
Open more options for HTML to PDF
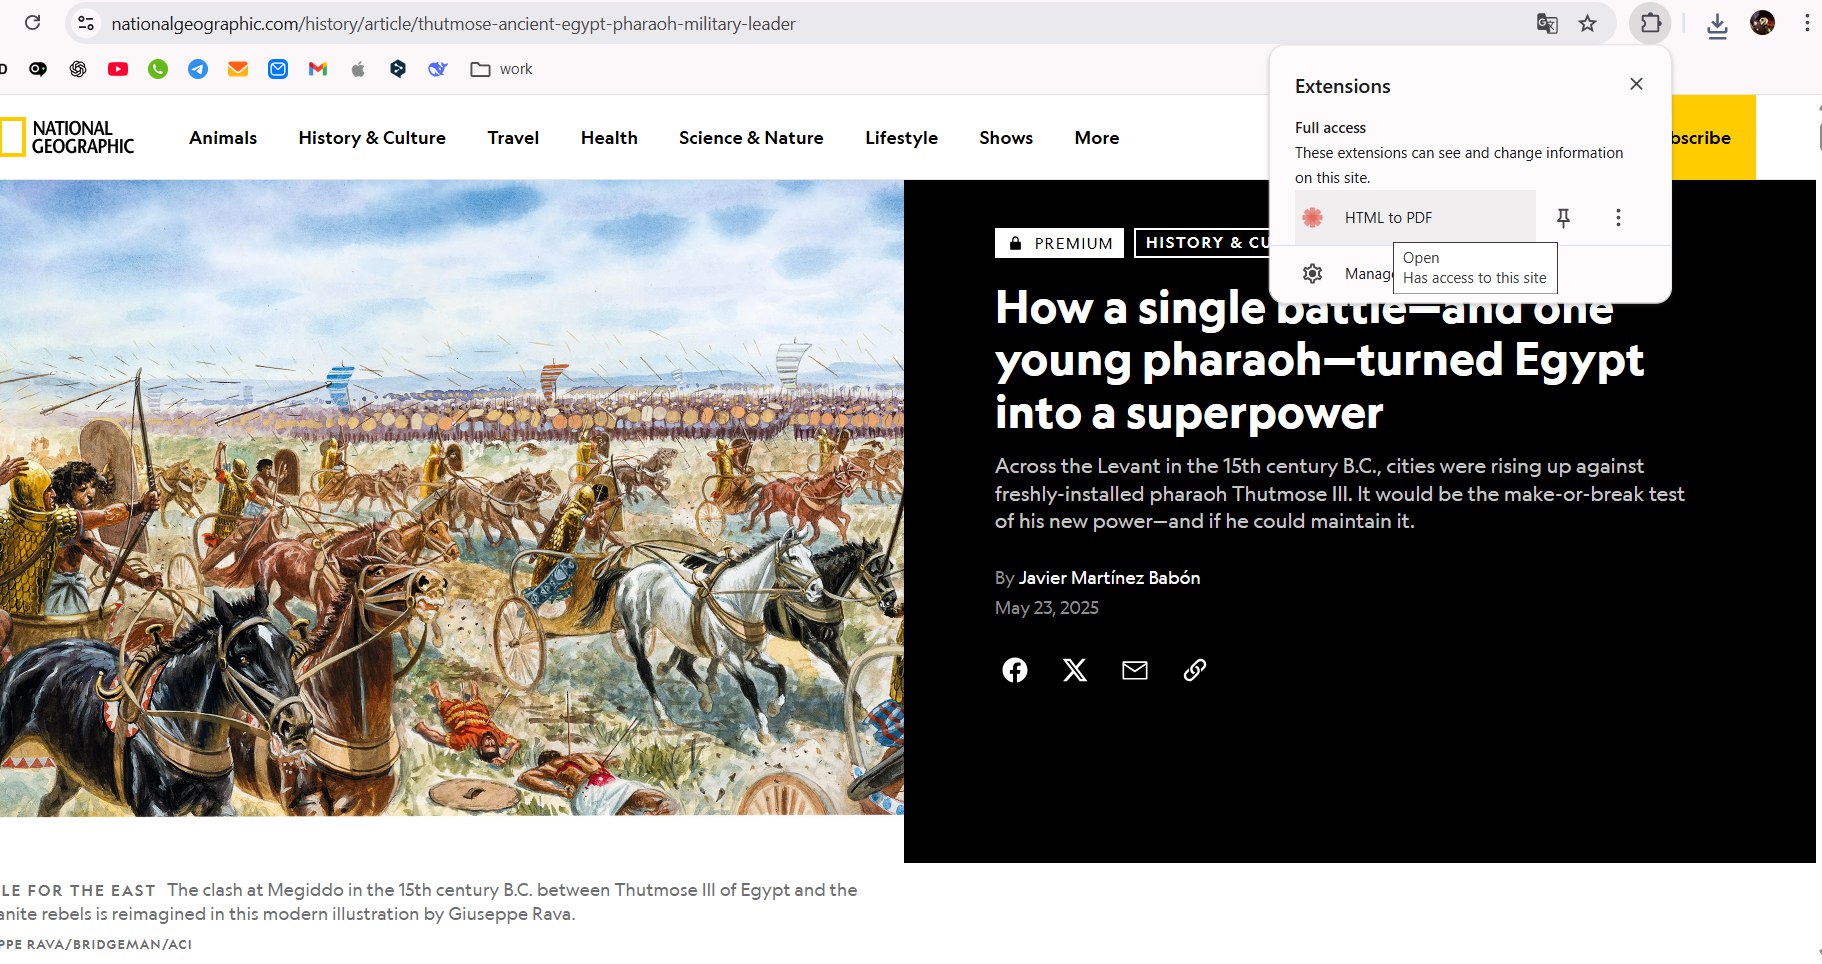1618,217
